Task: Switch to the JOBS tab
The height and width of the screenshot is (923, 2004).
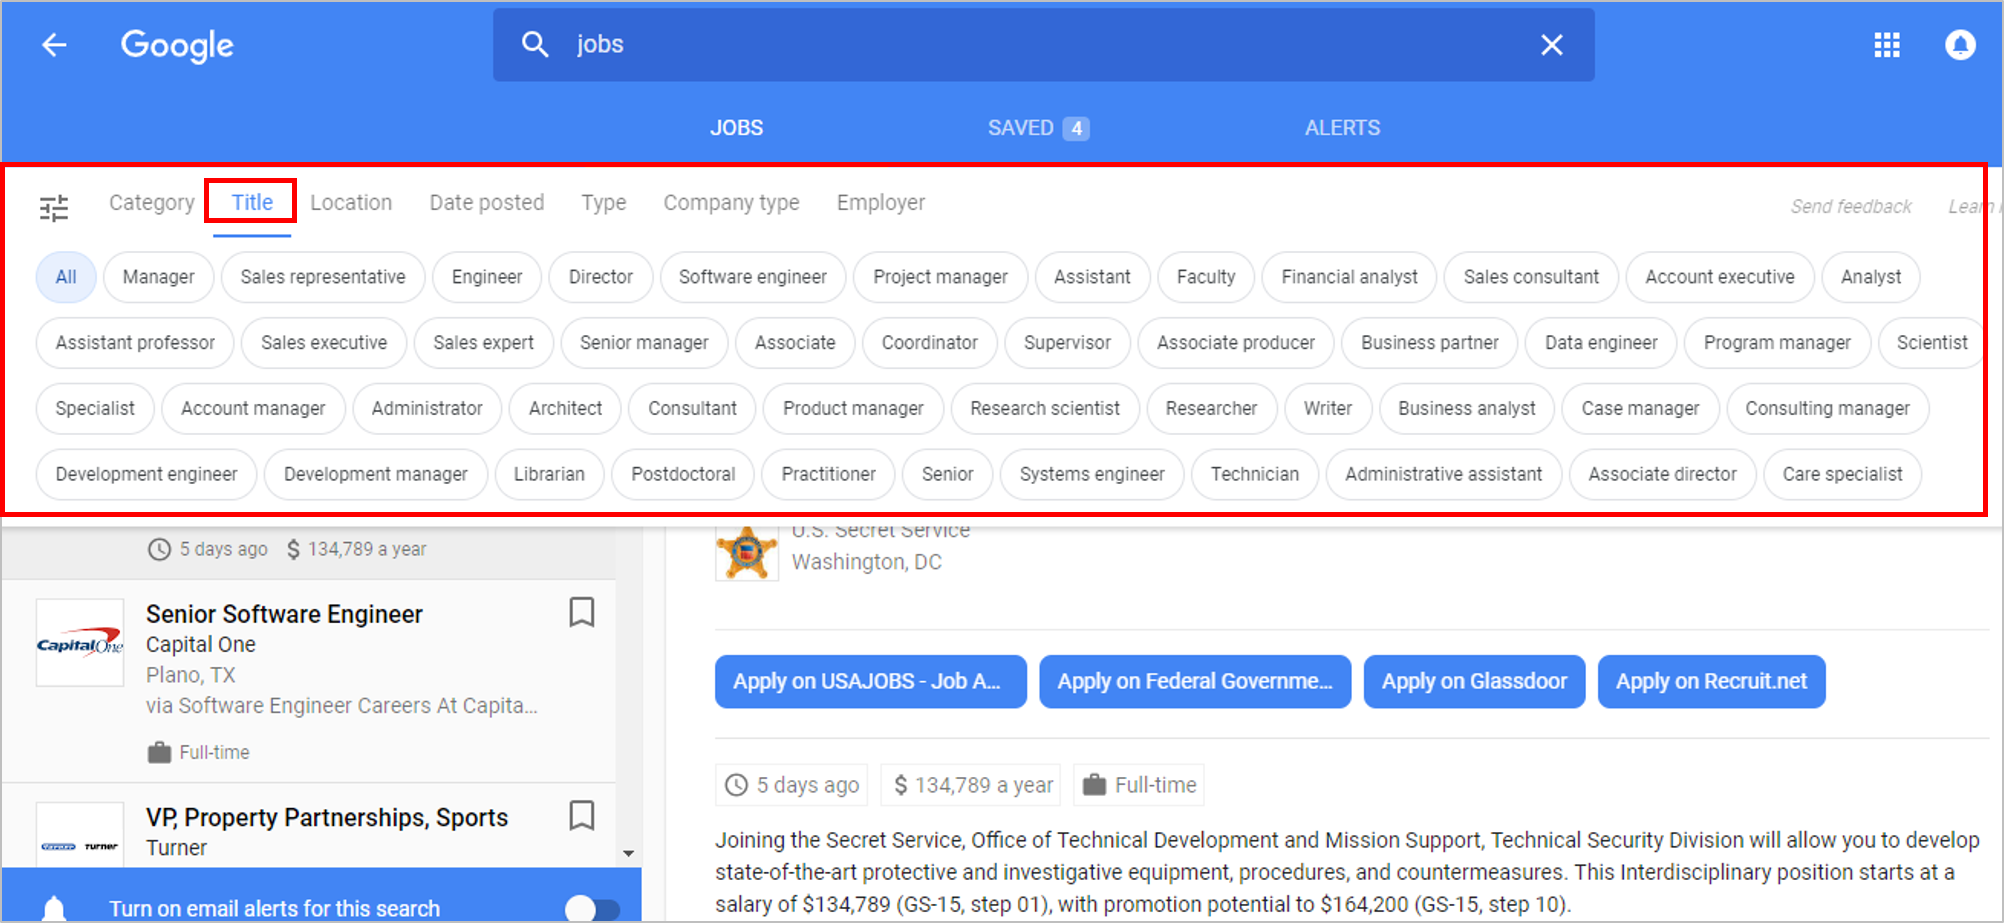Action: pyautogui.click(x=737, y=128)
